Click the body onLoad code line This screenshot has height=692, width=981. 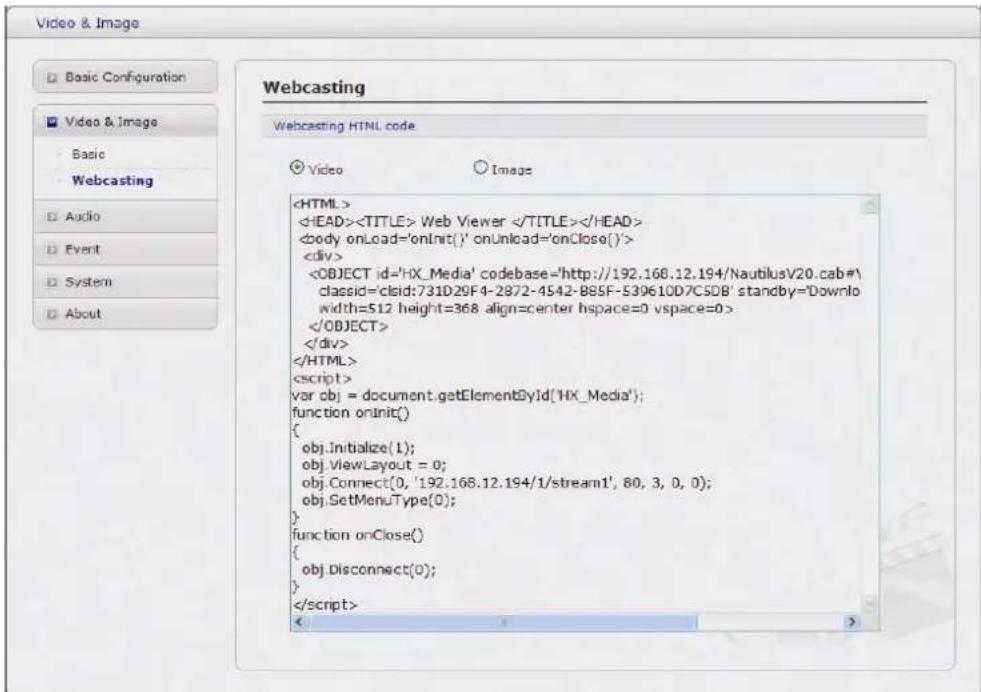466,239
